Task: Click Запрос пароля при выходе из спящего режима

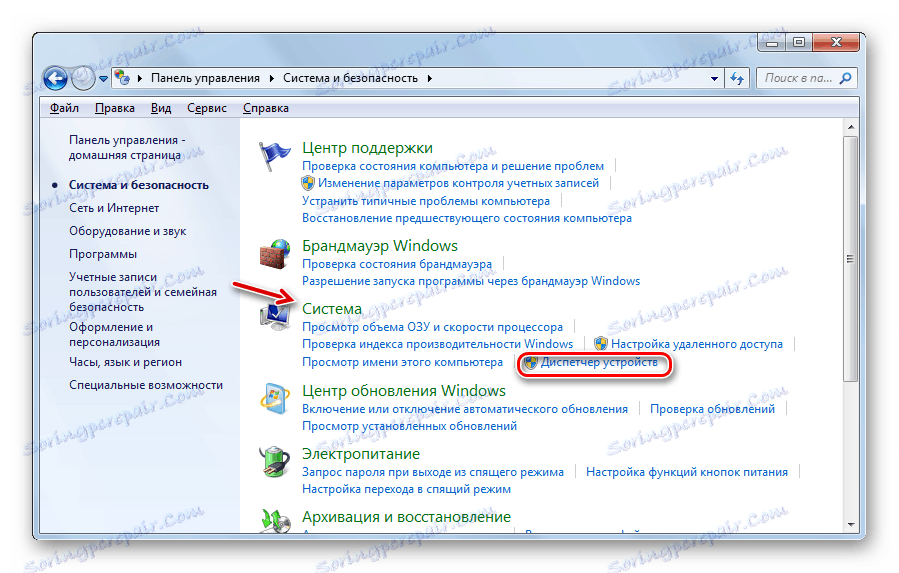Action: click(x=433, y=472)
